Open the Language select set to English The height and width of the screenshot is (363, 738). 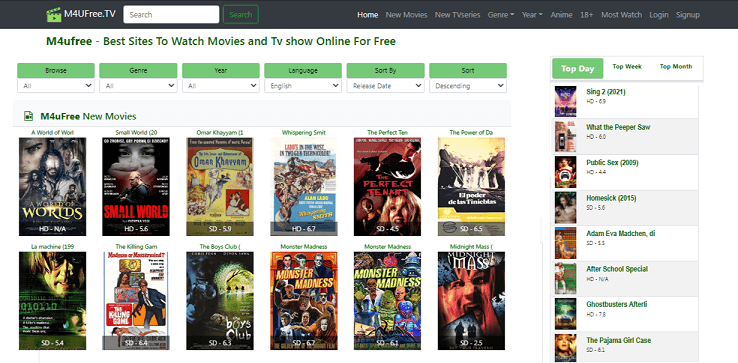point(303,86)
